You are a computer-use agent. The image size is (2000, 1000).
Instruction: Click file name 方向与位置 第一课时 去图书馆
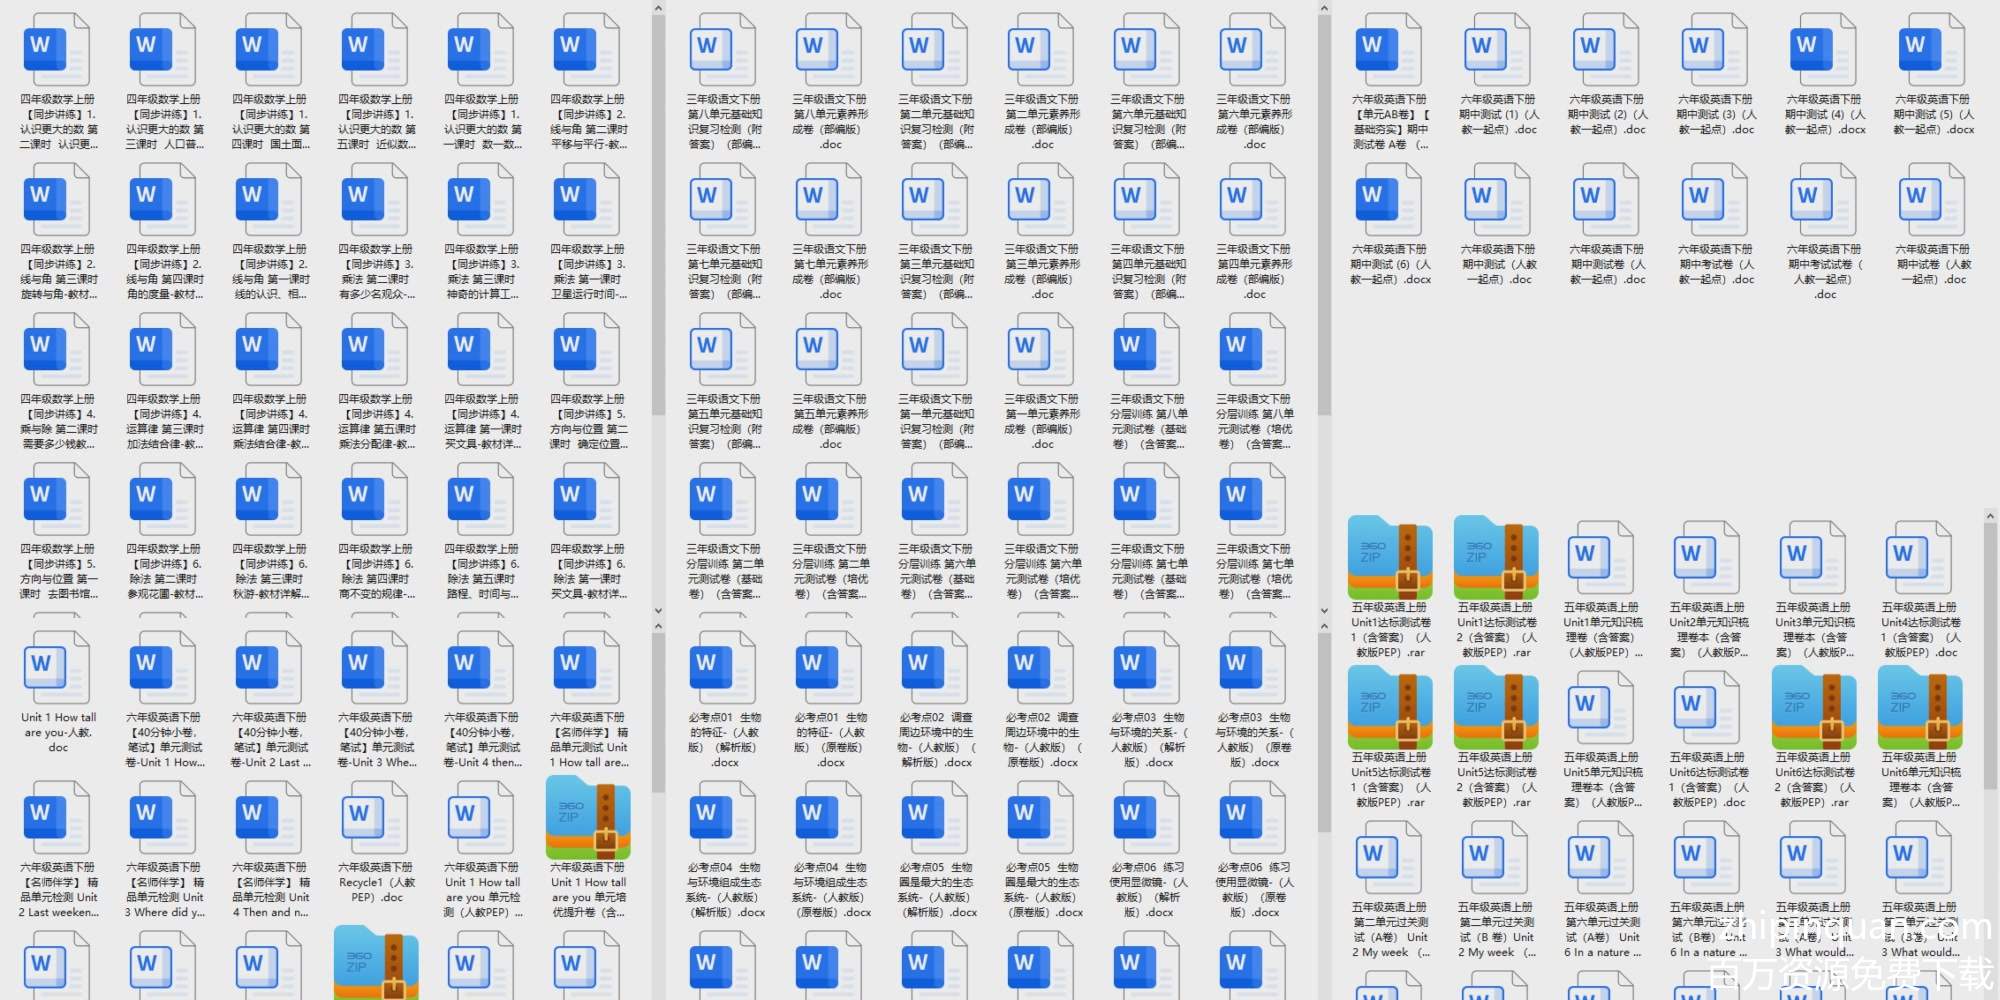58,572
